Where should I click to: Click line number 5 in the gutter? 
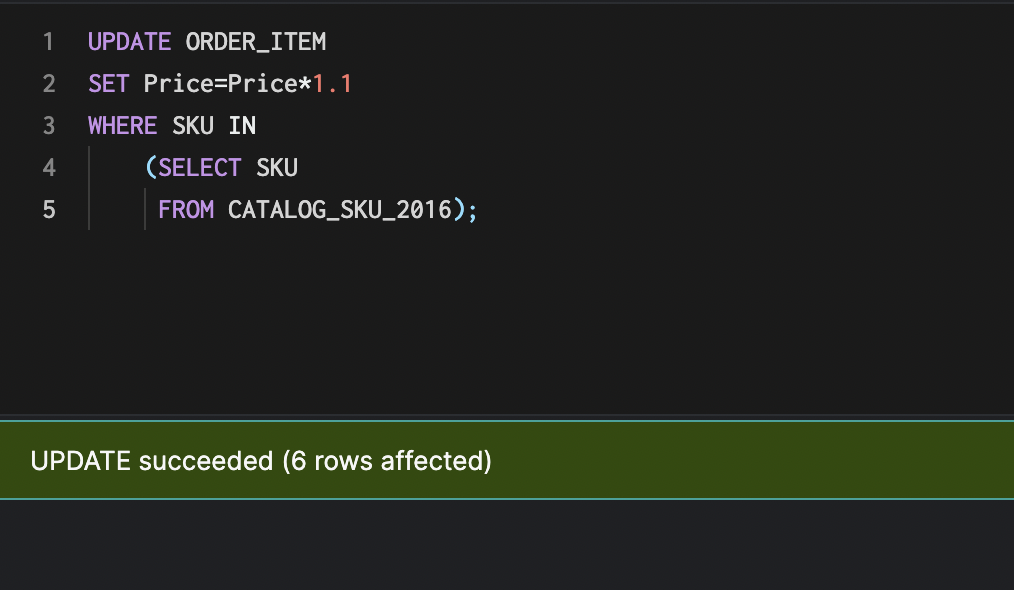(48, 210)
